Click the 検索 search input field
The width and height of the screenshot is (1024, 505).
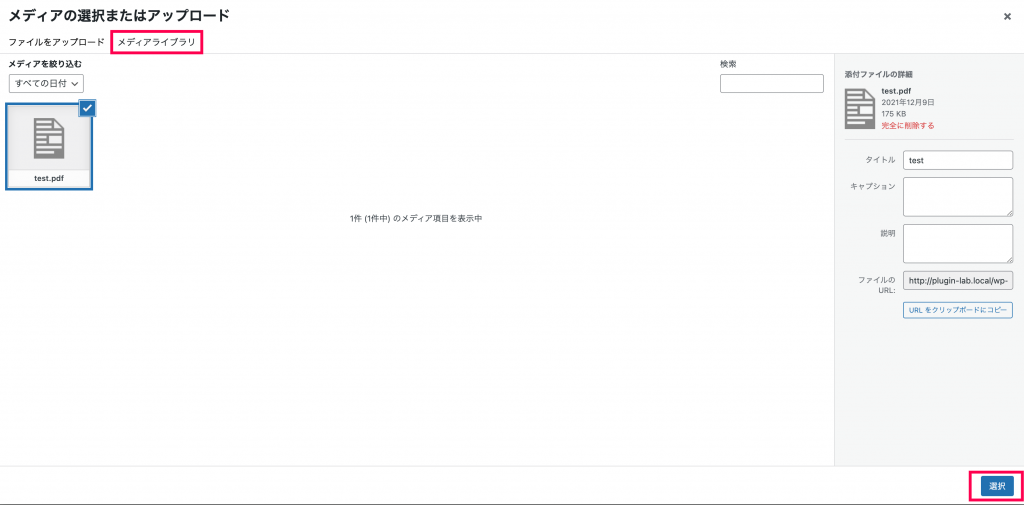(x=771, y=84)
